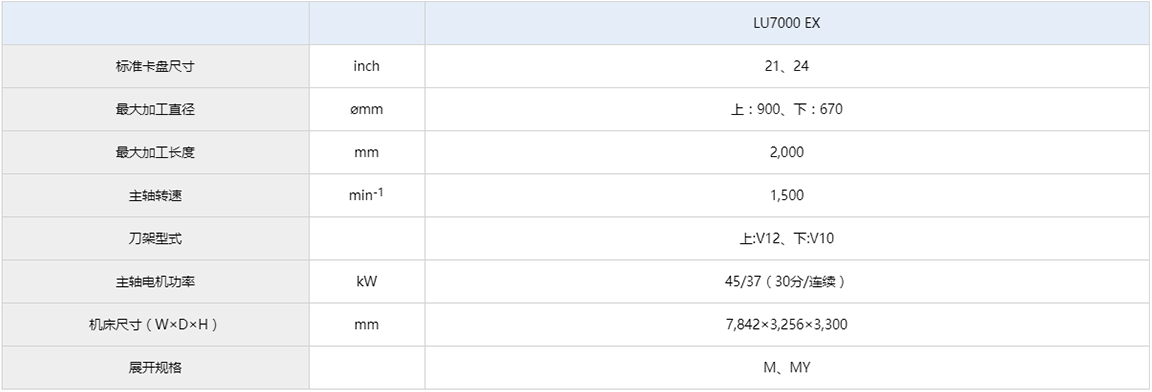Image resolution: width=1152 pixels, height=392 pixels.
Task: Click the LU7000 EX column header
Action: point(787,23)
